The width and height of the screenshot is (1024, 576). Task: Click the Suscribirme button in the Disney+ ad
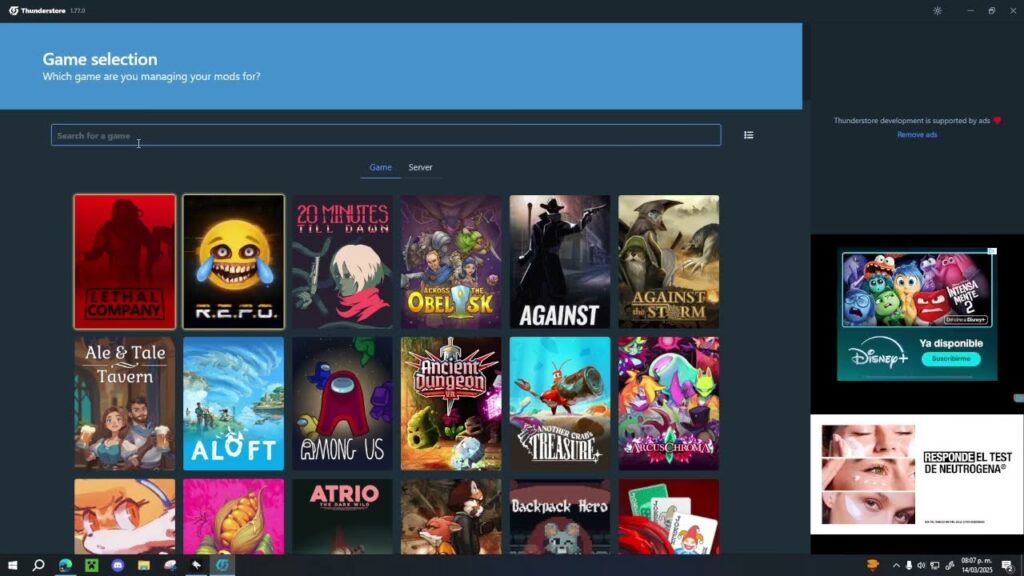click(951, 359)
